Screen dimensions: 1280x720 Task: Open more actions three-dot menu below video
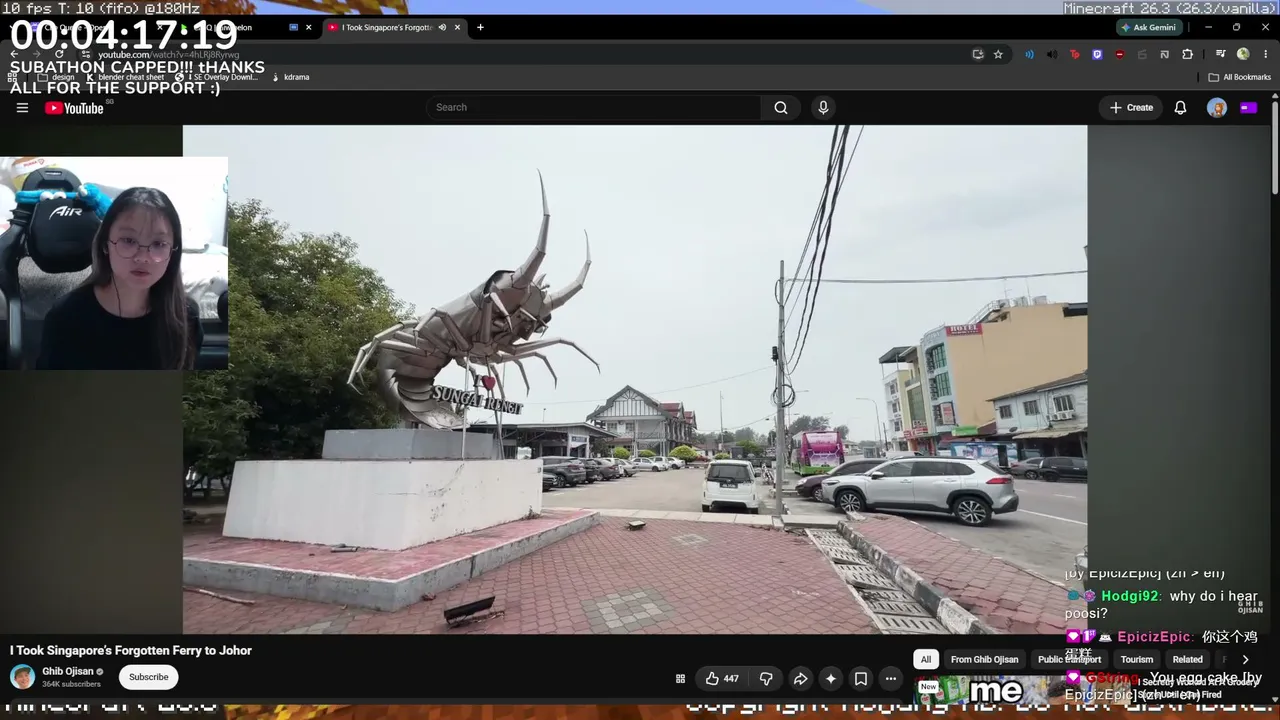tap(890, 679)
